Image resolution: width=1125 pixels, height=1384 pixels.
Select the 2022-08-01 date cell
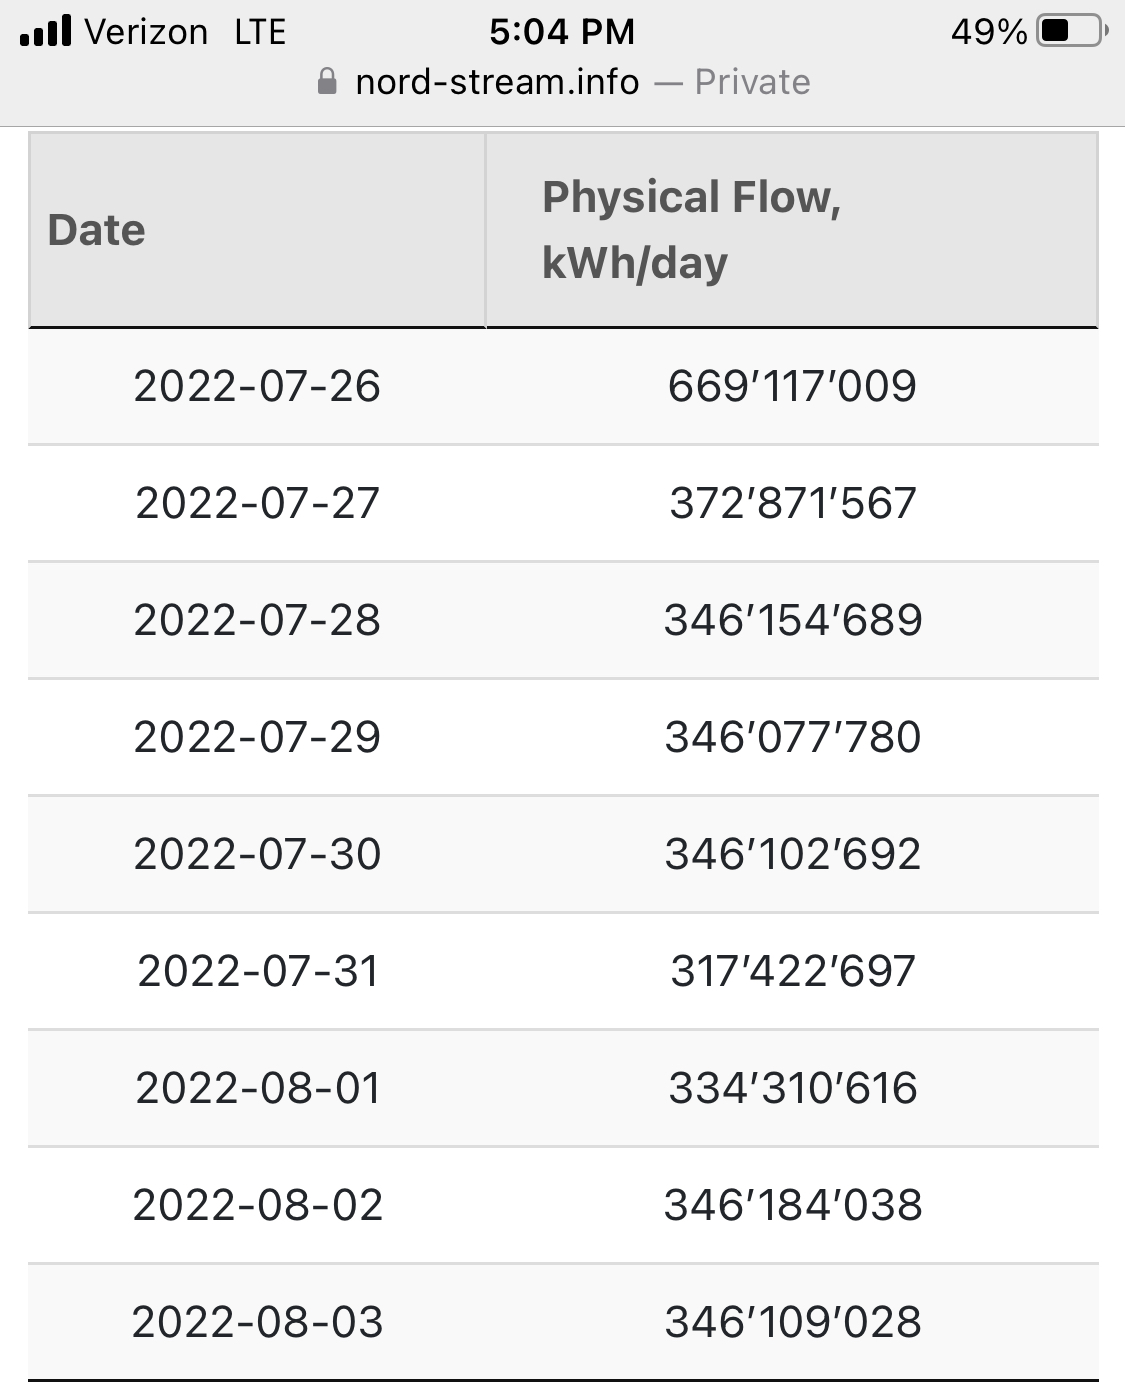tap(258, 1088)
